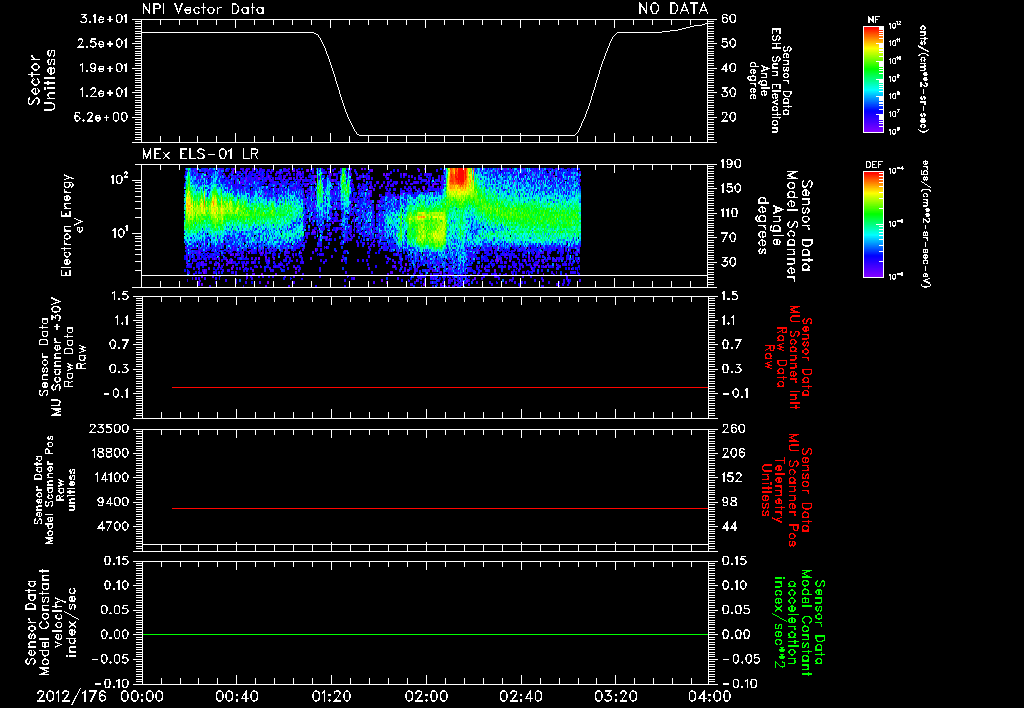Click the "1.2e+01" sector tick value
Image resolution: width=1024 pixels, height=708 pixels.
[104, 93]
